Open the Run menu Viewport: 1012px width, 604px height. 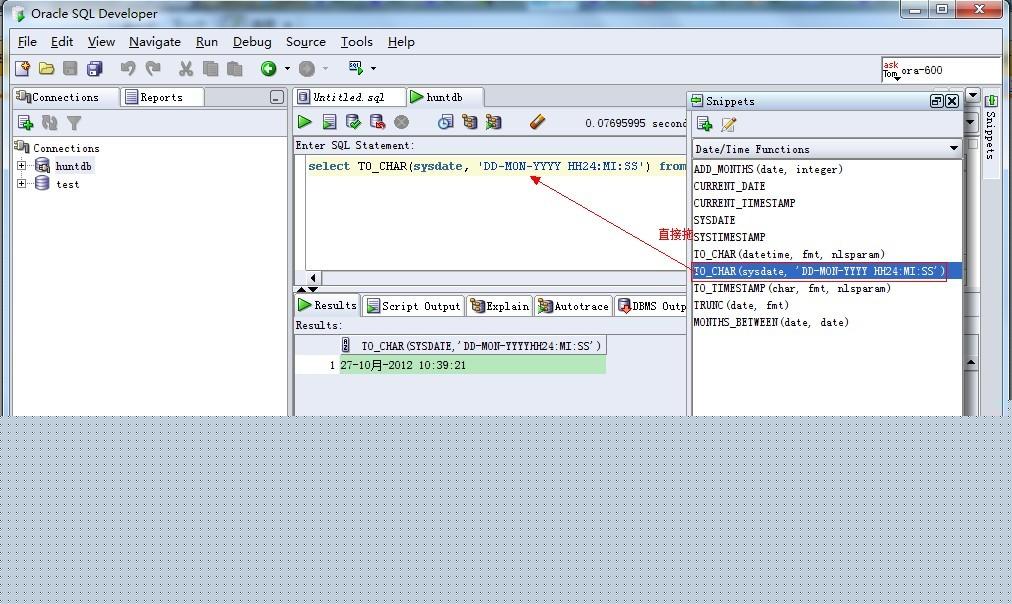(x=207, y=42)
